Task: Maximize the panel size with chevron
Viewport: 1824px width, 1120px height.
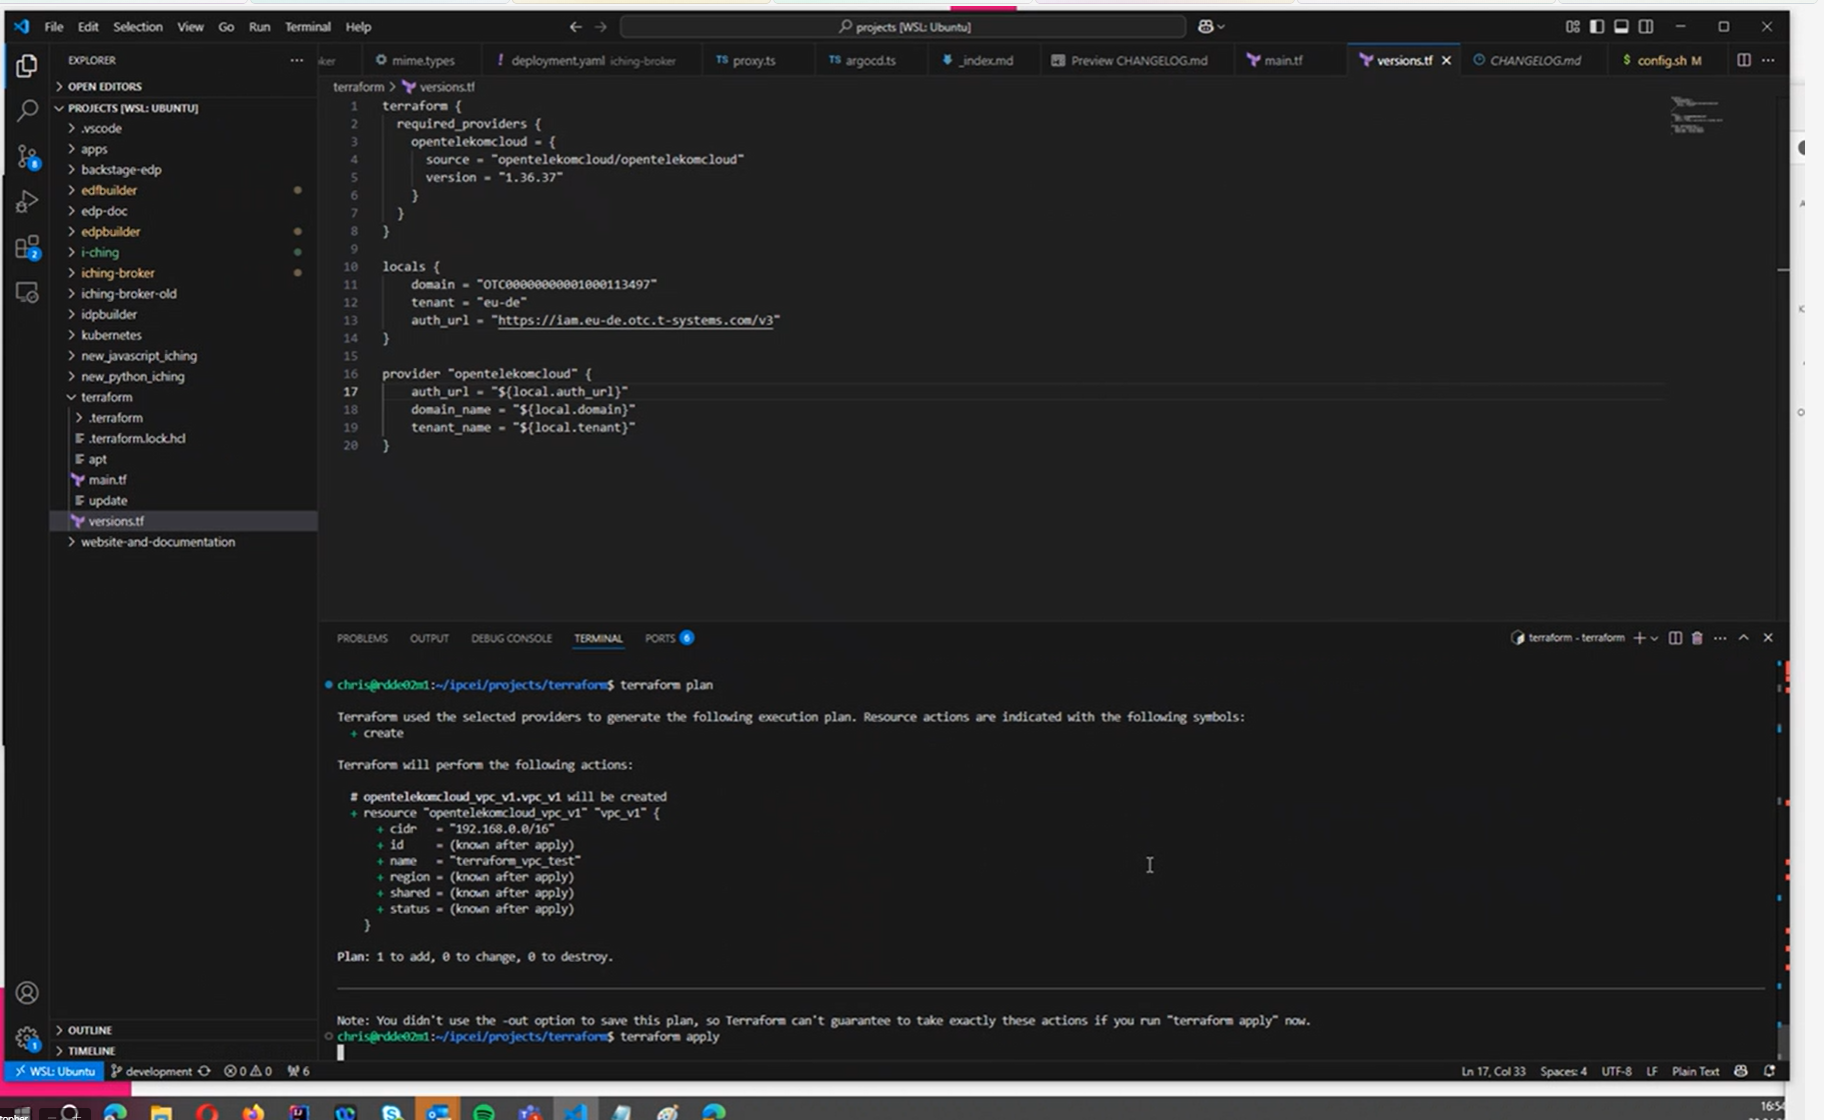Action: (x=1744, y=638)
